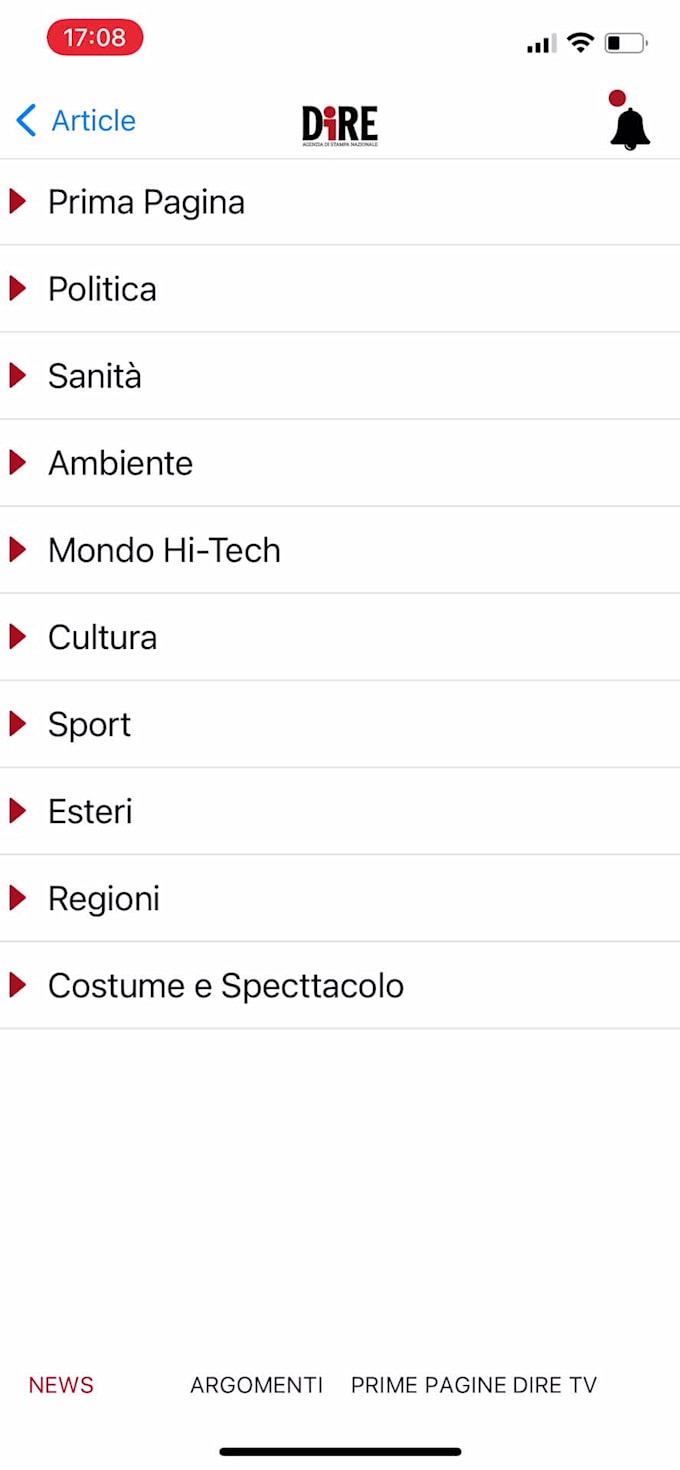Switch to the ARGOMENTI tab
The height and width of the screenshot is (1470, 680).
click(x=256, y=1385)
